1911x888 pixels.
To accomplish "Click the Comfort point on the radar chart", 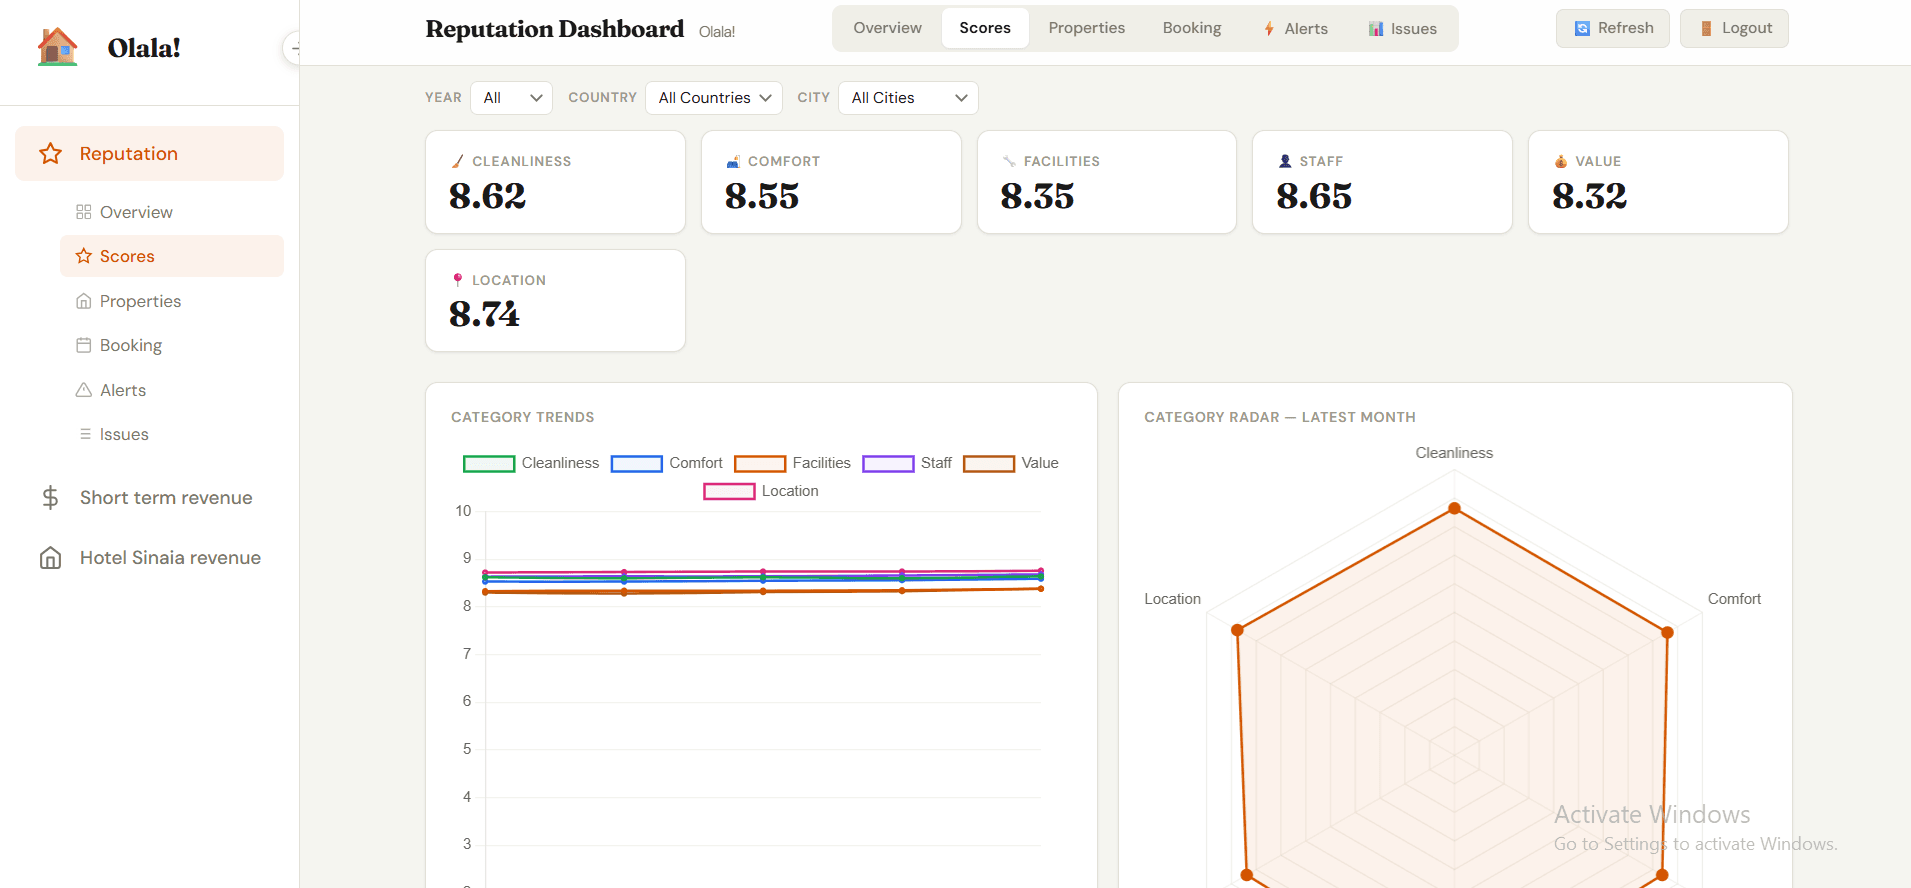I will [x=1667, y=632].
